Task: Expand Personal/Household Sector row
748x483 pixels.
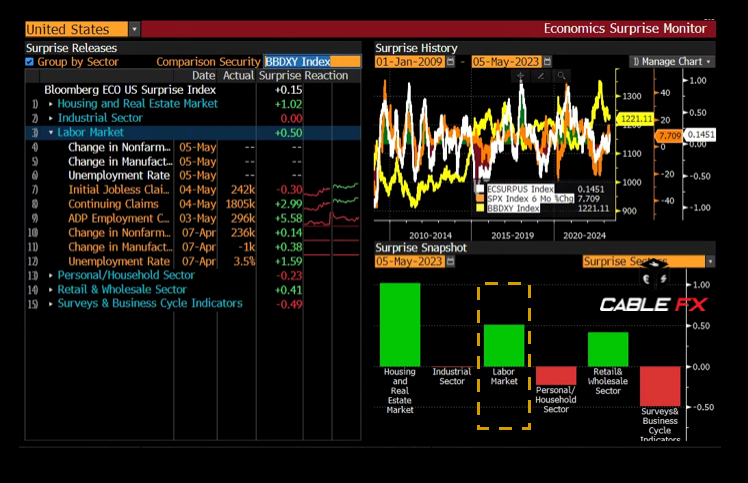Action: [51, 275]
